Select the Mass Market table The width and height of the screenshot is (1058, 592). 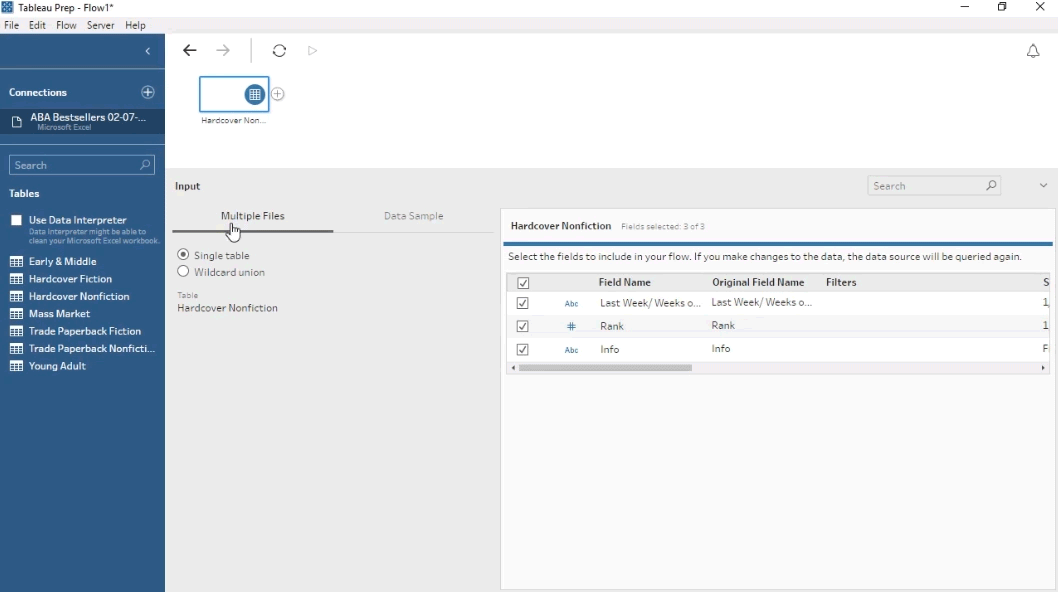pyautogui.click(x=59, y=314)
